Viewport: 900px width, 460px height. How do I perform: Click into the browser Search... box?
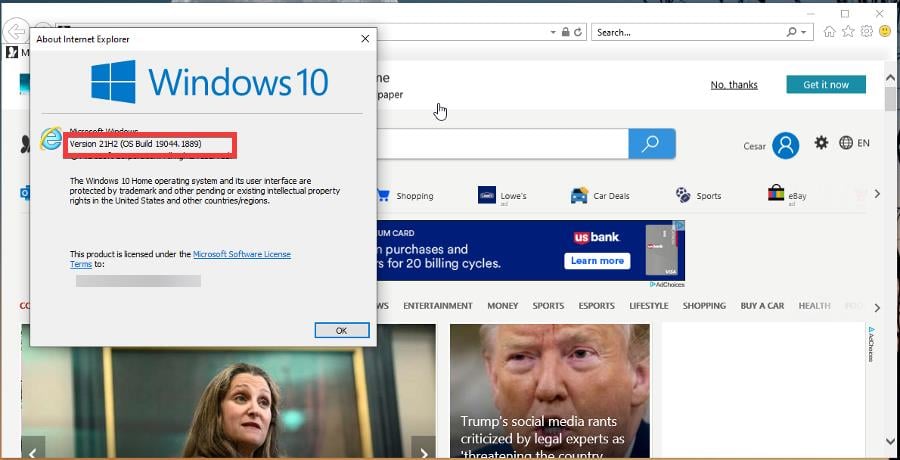click(688, 33)
